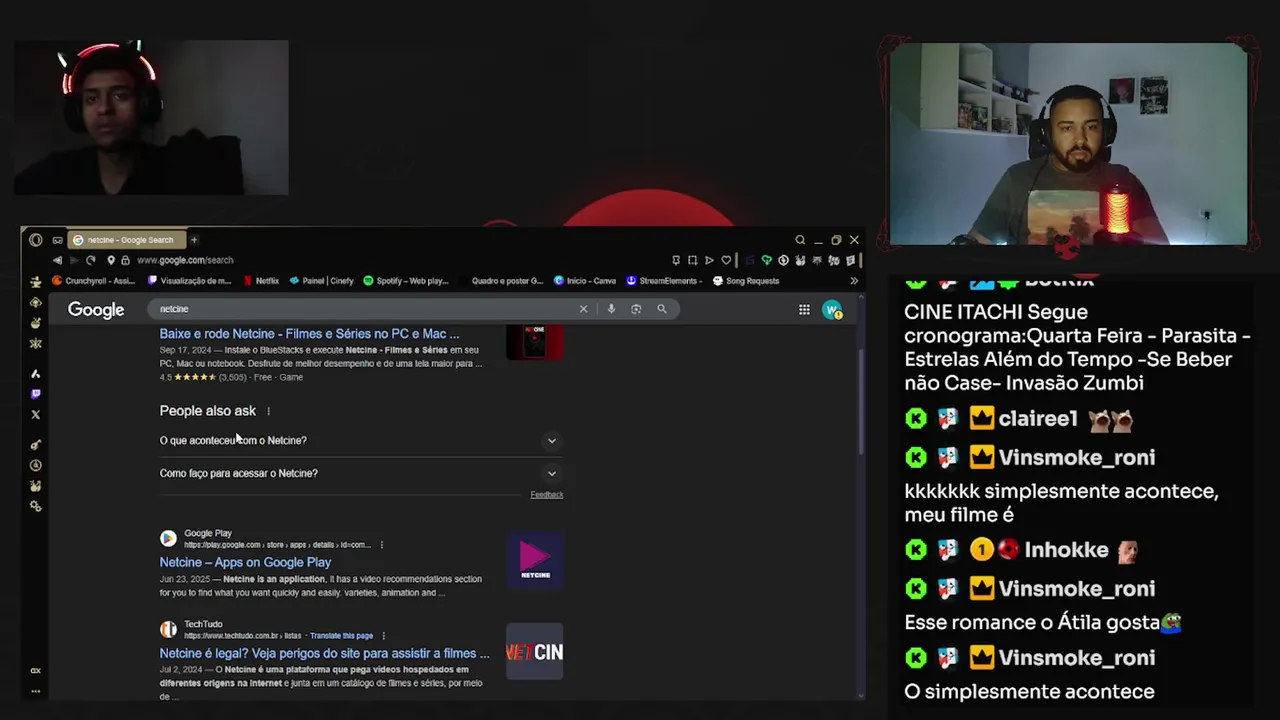The image size is (1280, 720).
Task: Open sidebar settings gears icon
Action: 36,506
